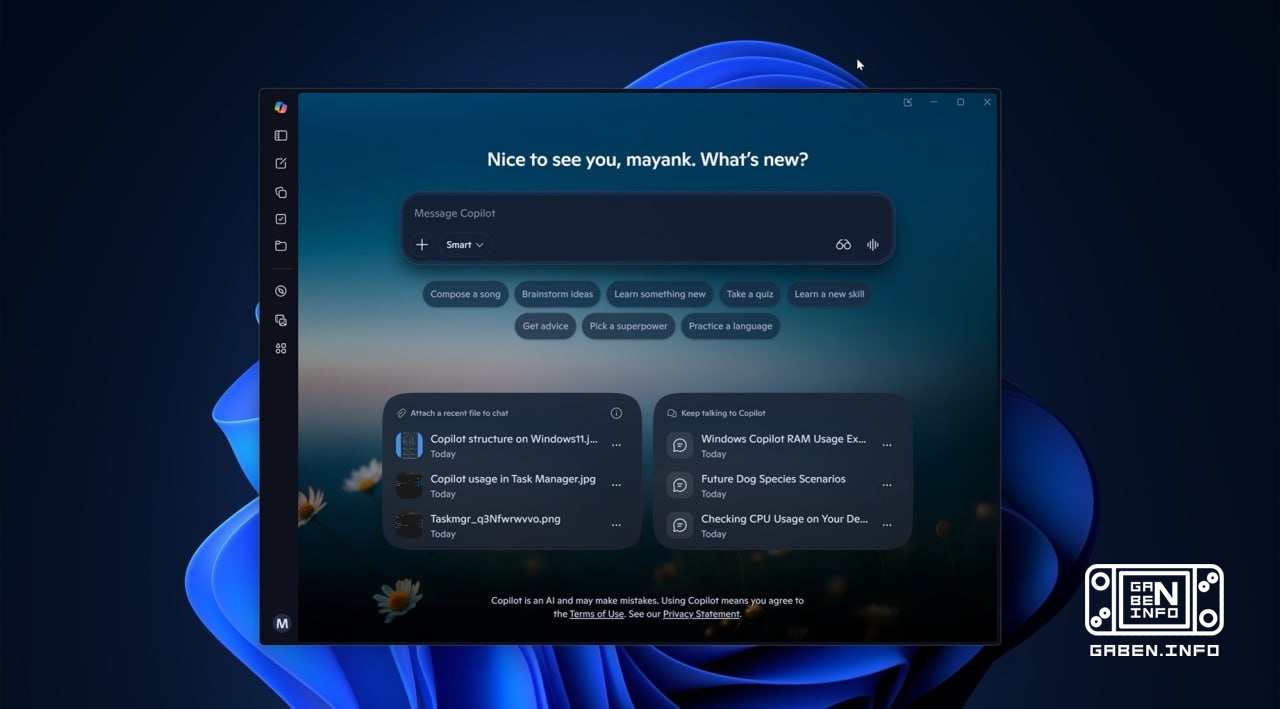The height and width of the screenshot is (709, 1280).
Task: Click the Compose a song suggestion
Action: 465,294
